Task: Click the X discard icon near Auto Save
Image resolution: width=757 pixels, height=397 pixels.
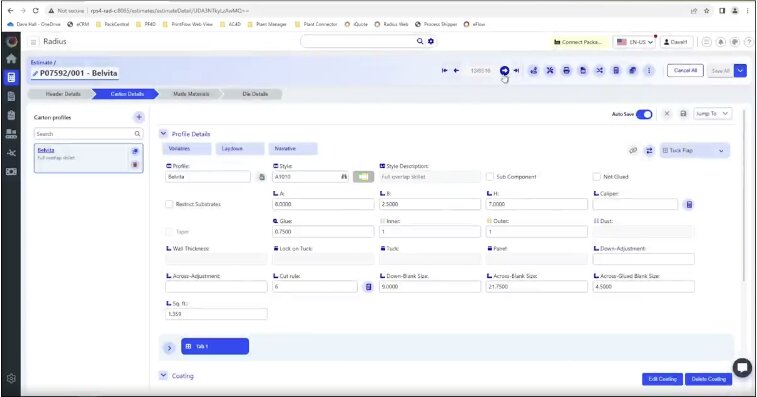Action: click(667, 113)
